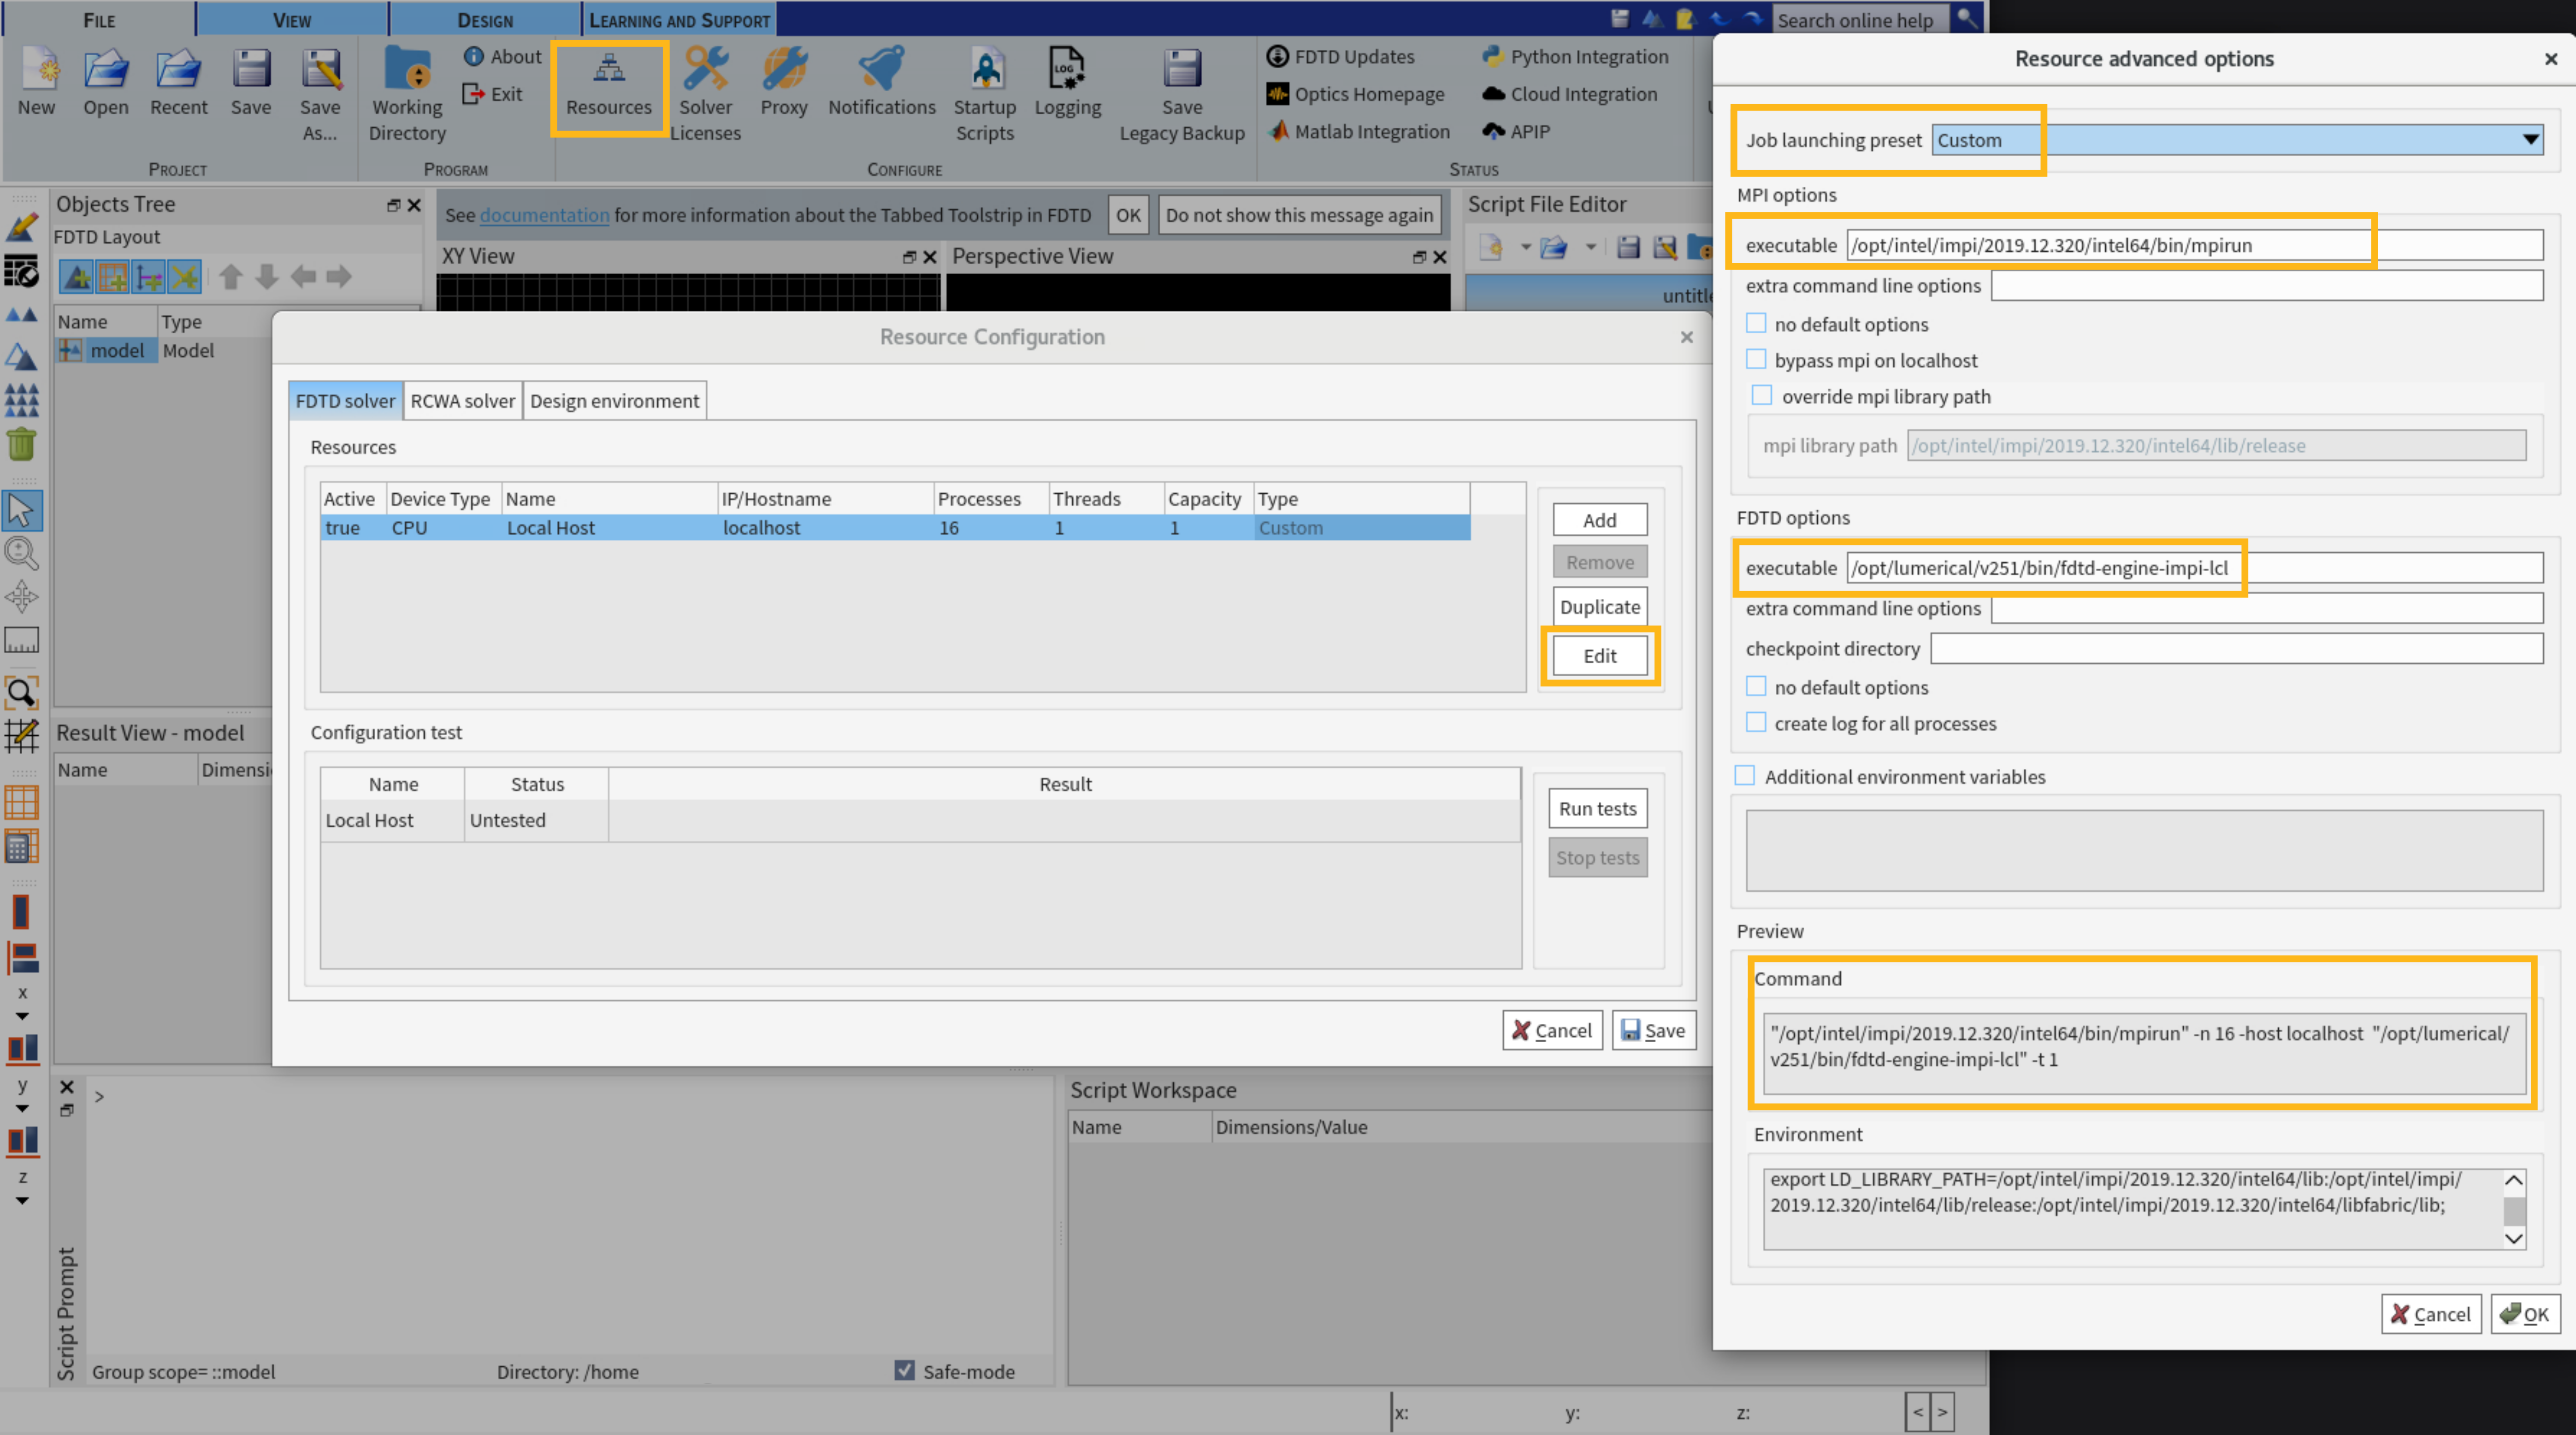Toggle MPI 'no default options' checkbox
Image resolution: width=2576 pixels, height=1435 pixels.
tap(1756, 324)
